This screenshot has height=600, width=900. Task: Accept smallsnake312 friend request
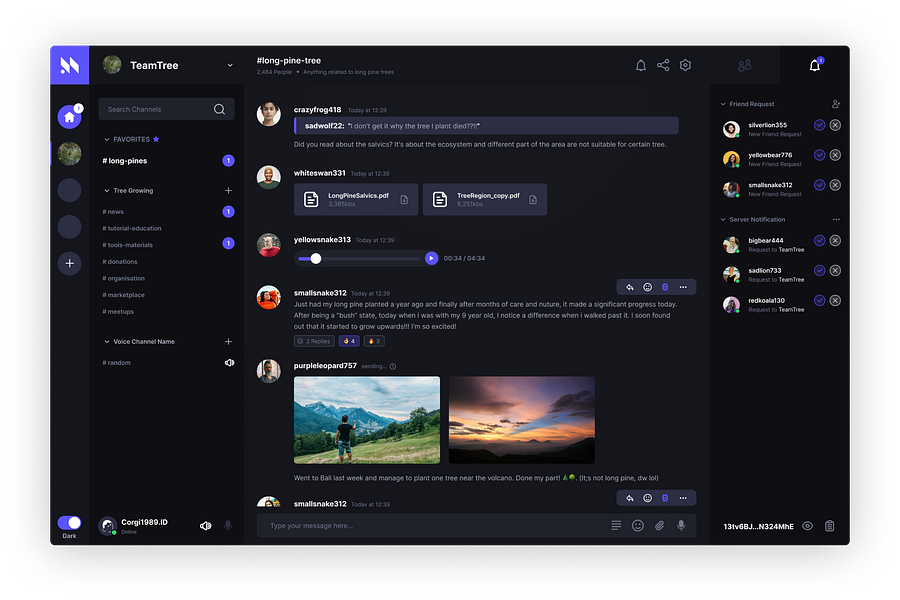pyautogui.click(x=820, y=185)
